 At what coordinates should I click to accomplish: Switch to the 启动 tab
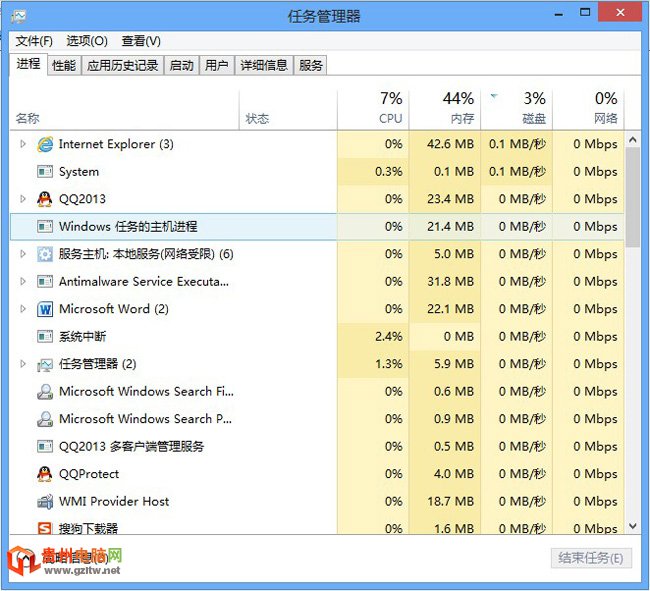[182, 65]
